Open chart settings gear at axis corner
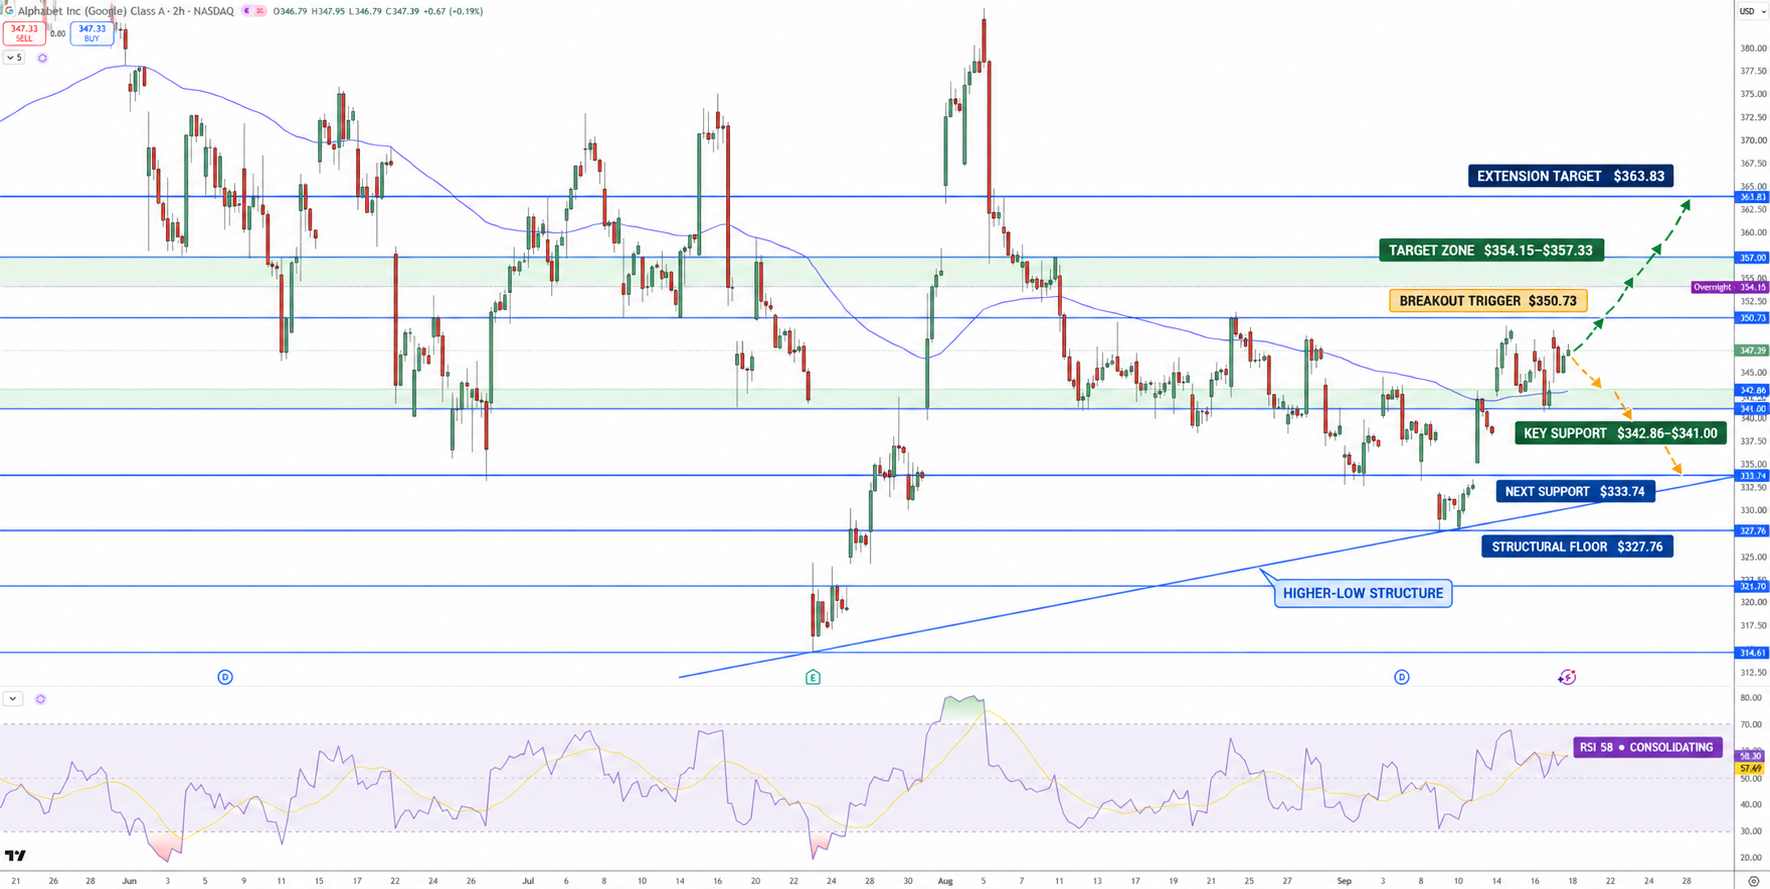 1753,881
